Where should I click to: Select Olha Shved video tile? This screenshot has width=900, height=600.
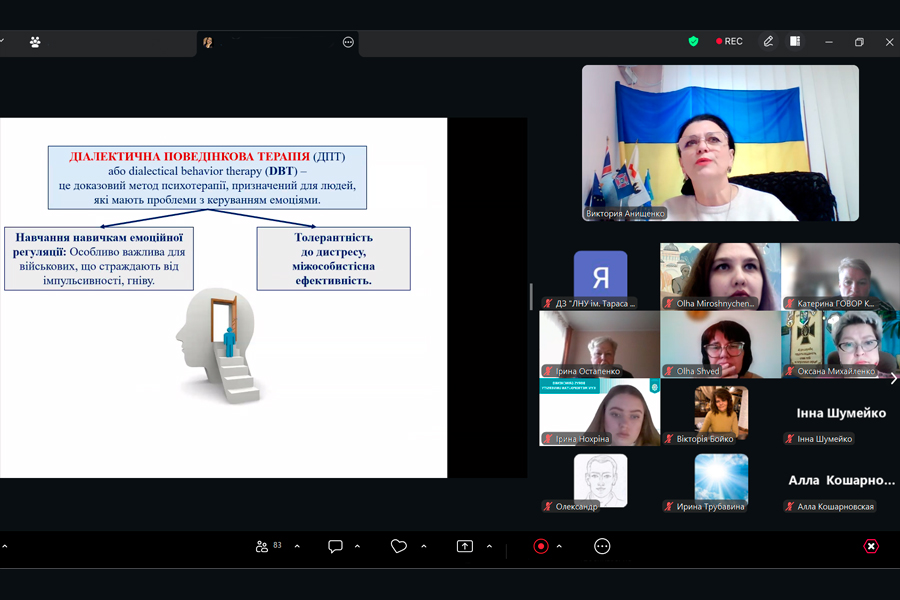pos(720,344)
